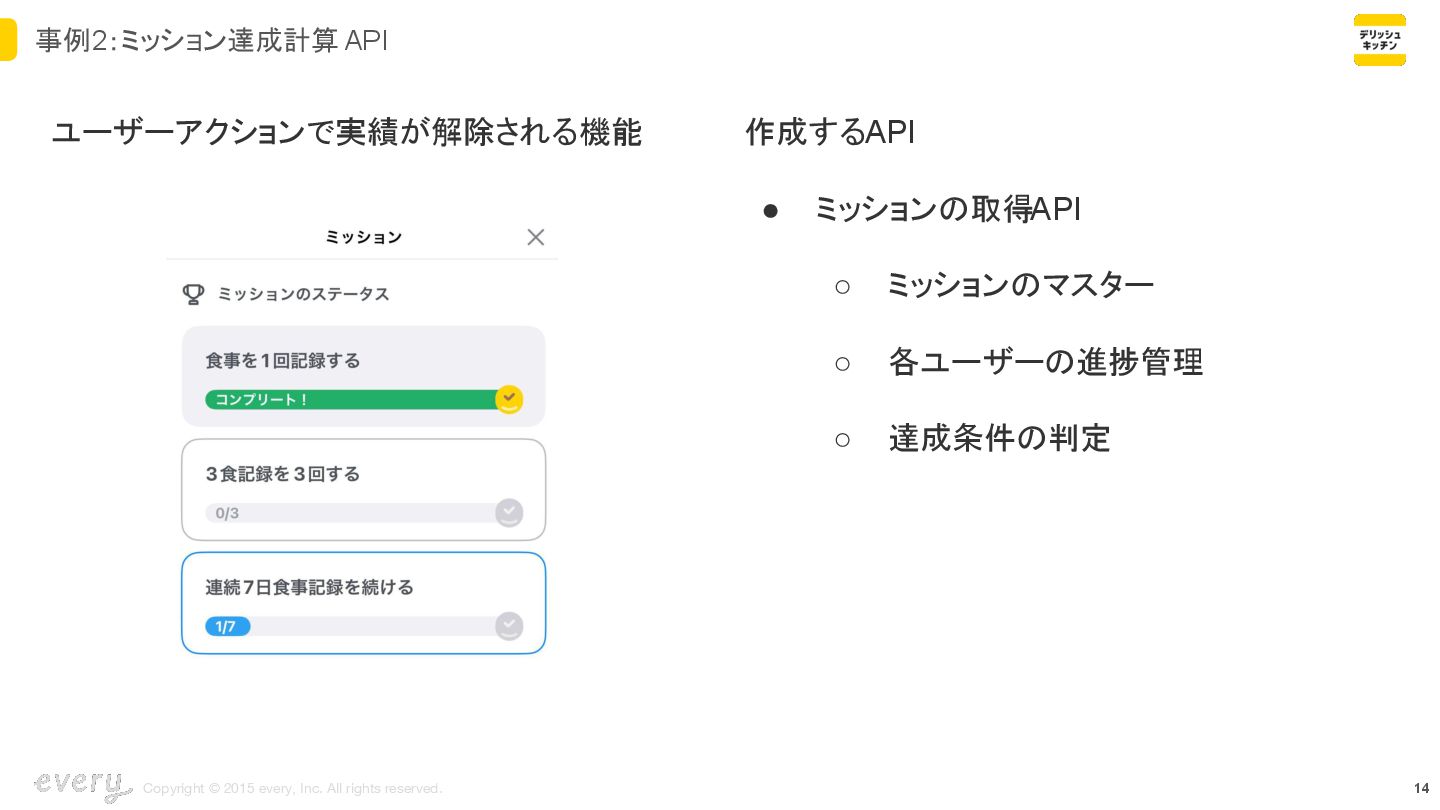Open the 連続7日食事記録を続ける mission card
Viewport: 1440px width, 810px height.
click(x=364, y=603)
